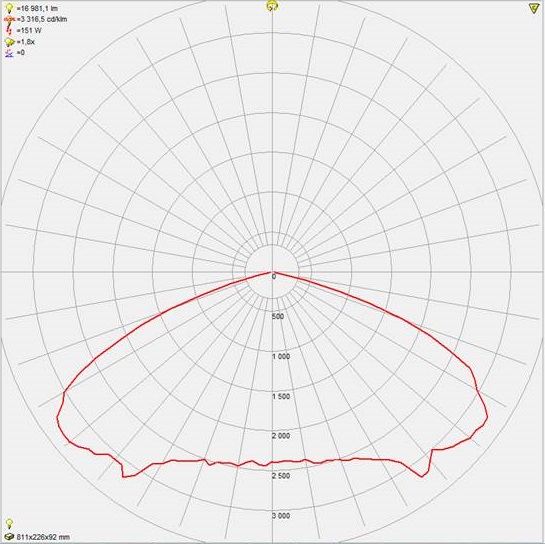Click the power lightning bolt icon

tap(10, 31)
